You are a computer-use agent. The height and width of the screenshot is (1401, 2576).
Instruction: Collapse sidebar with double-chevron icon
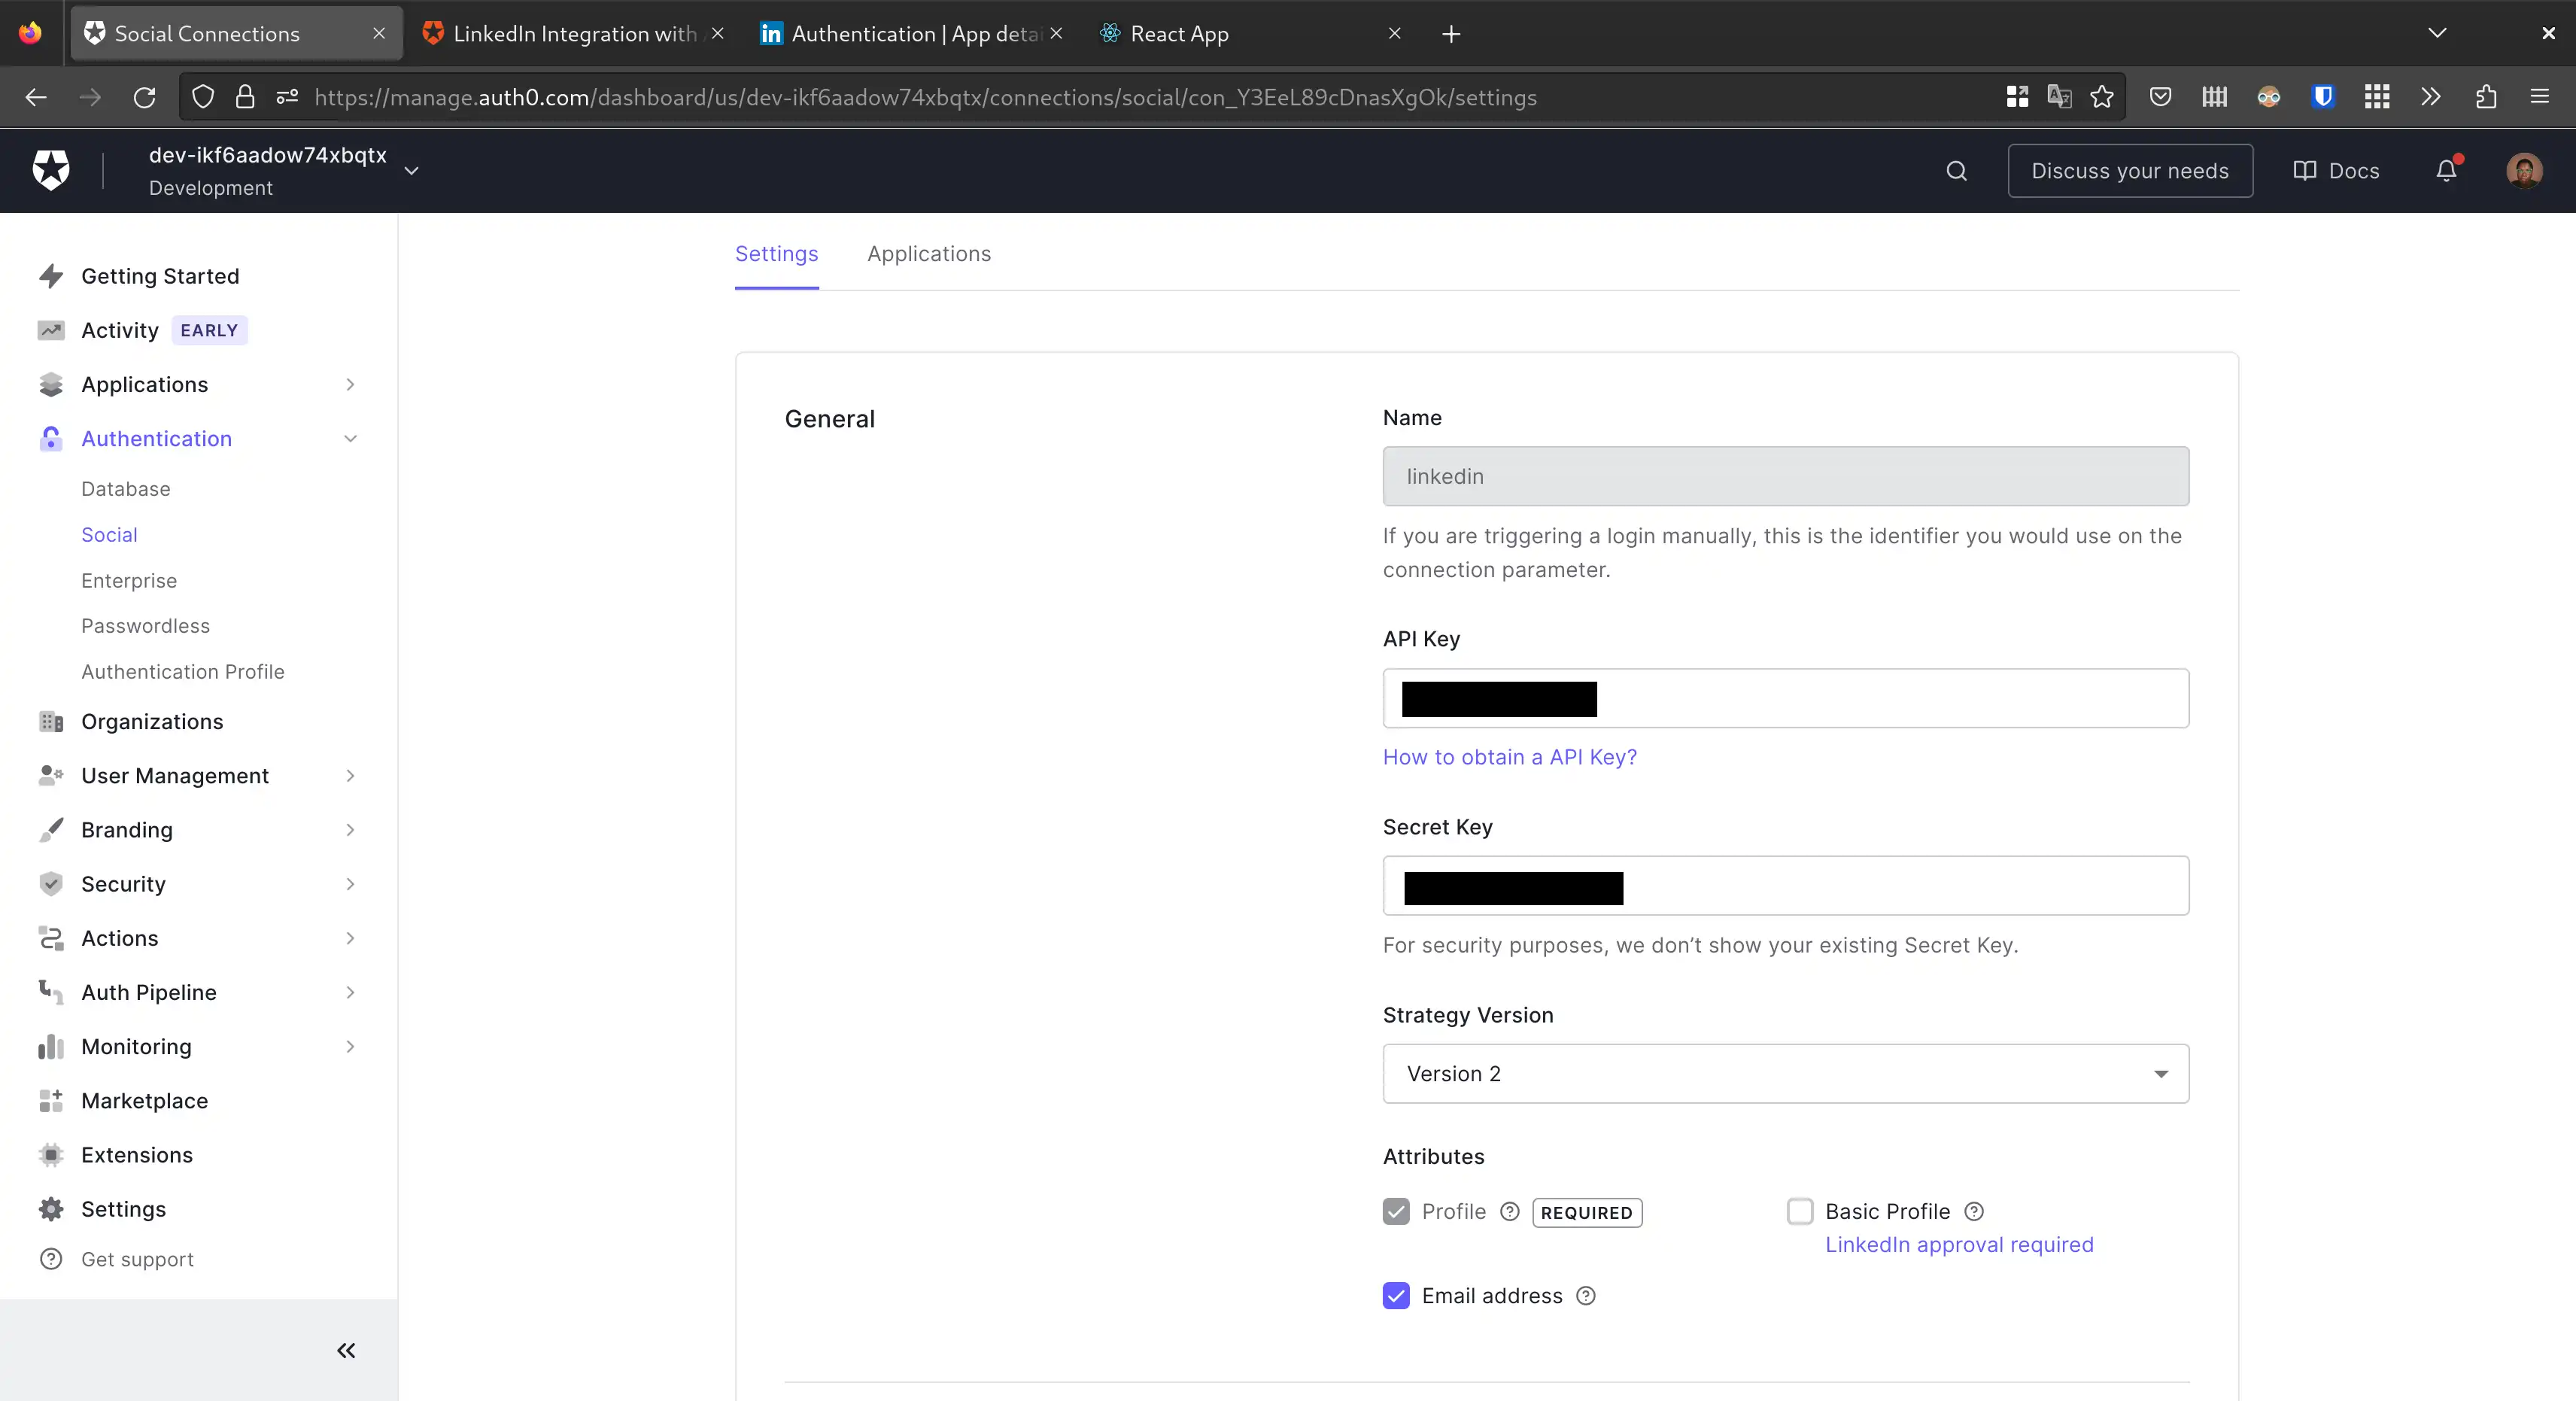point(346,1350)
